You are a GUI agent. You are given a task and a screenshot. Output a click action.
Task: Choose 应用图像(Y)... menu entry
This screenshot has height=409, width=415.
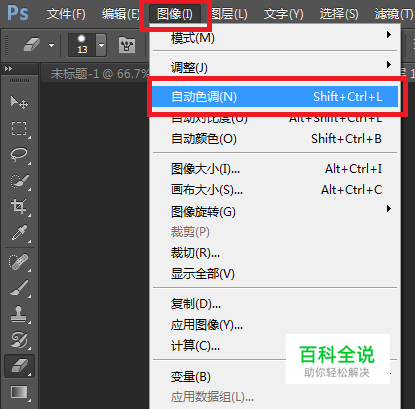pyautogui.click(x=275, y=325)
